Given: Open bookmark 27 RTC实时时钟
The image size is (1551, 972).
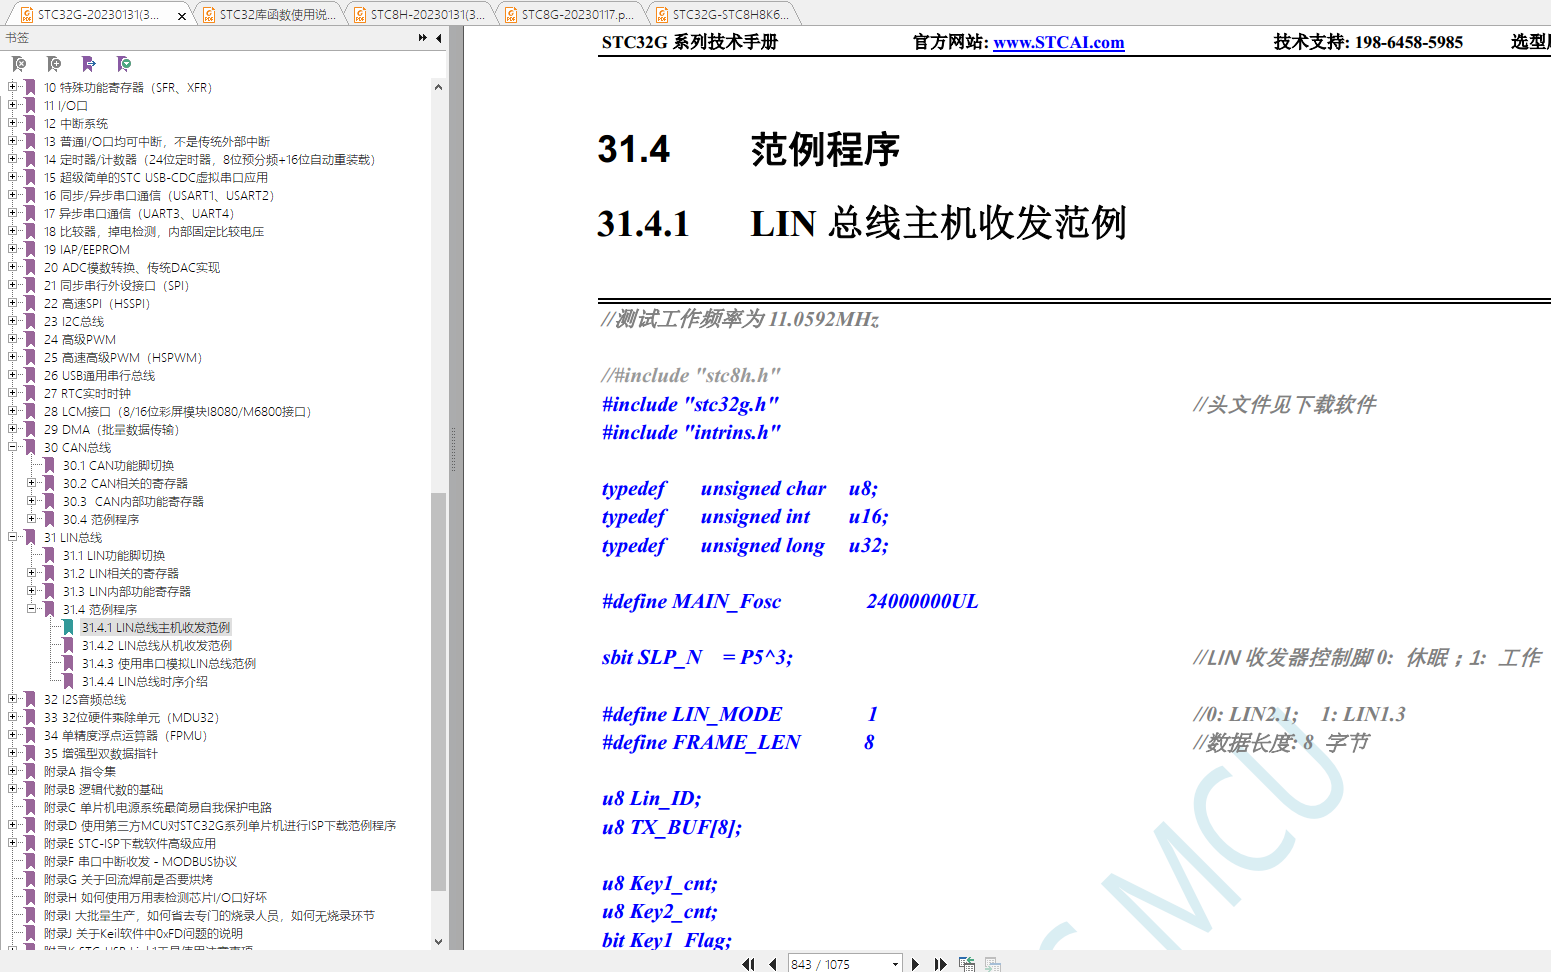Looking at the screenshot, I should (87, 393).
